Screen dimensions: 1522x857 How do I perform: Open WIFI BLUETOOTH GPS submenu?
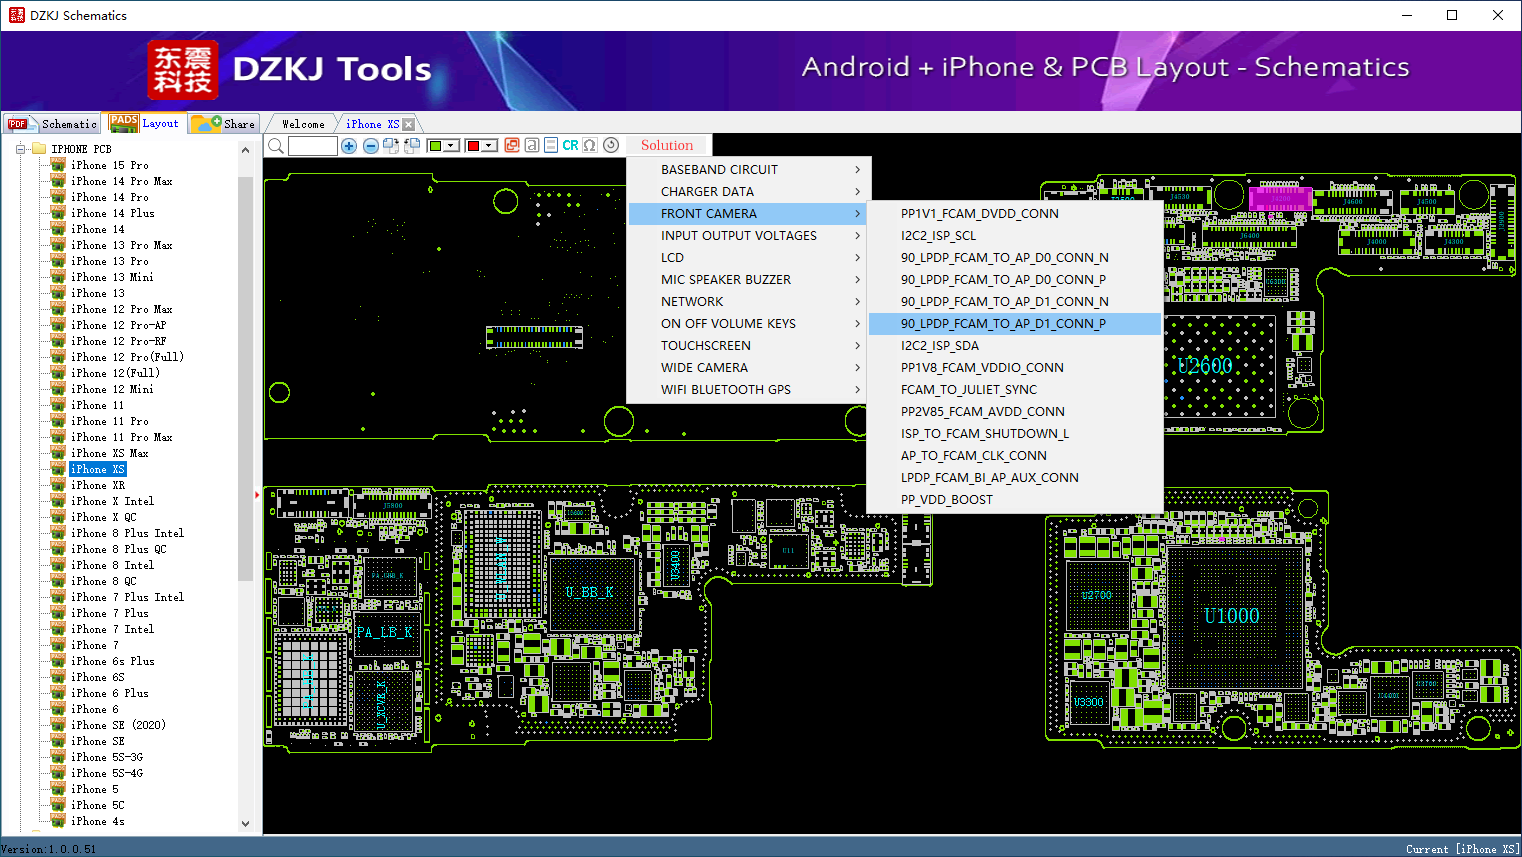(747, 390)
